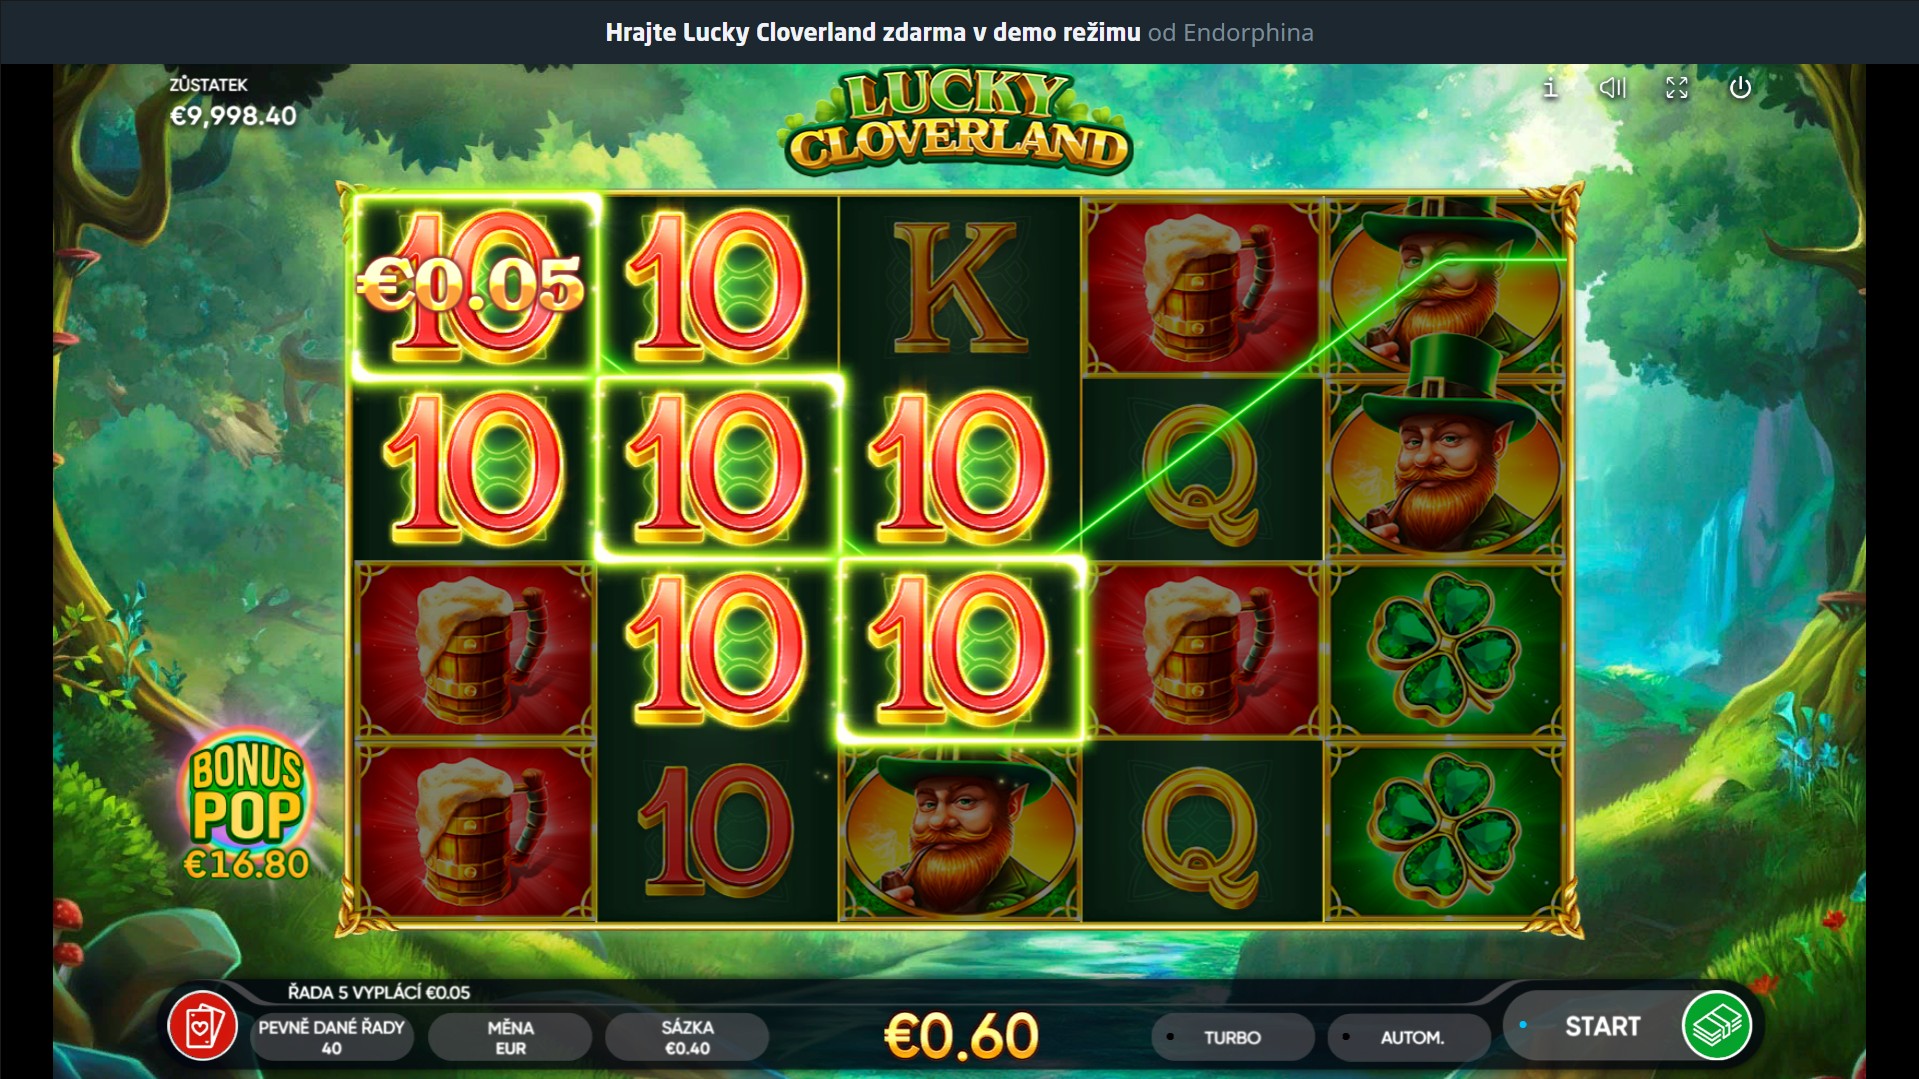
Task: Click the K symbol on the reels
Action: (960, 288)
